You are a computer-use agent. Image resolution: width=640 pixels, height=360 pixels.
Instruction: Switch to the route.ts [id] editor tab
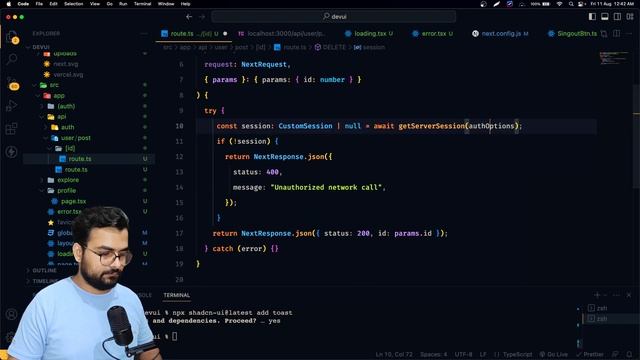[x=194, y=33]
